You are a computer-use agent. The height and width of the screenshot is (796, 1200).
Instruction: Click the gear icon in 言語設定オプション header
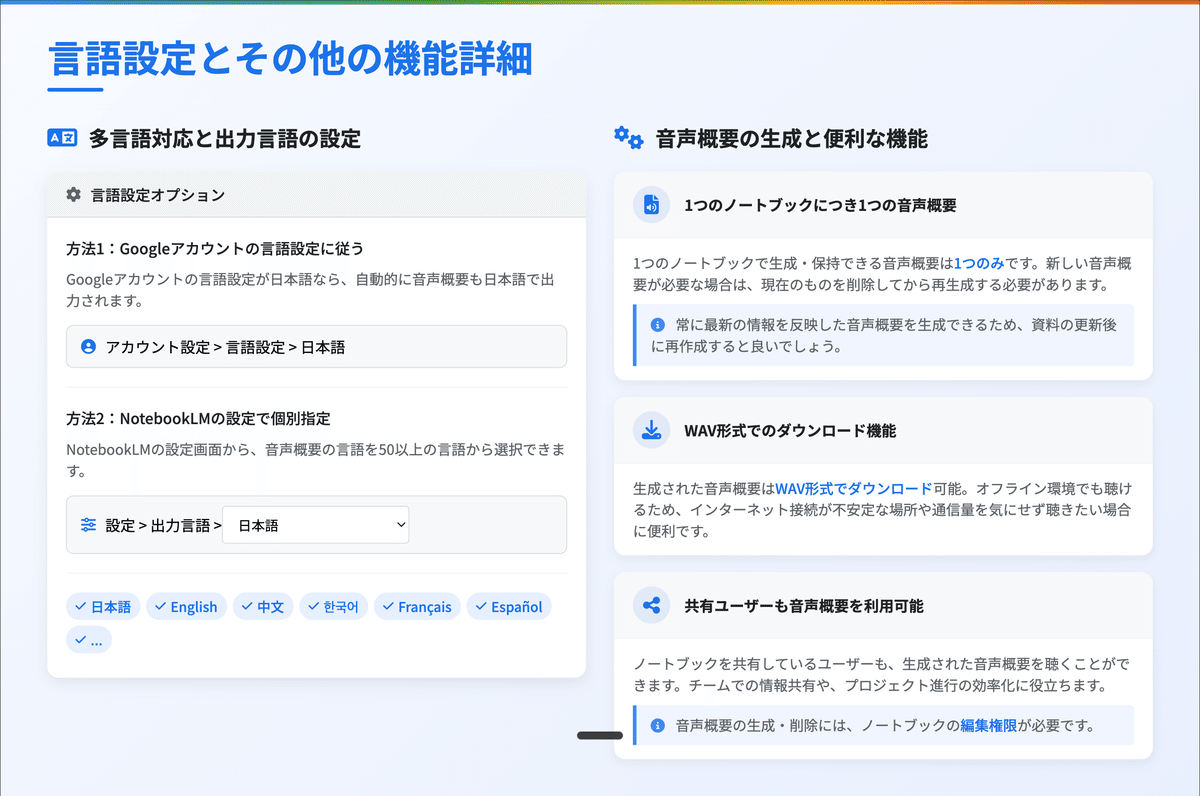[x=72, y=196]
